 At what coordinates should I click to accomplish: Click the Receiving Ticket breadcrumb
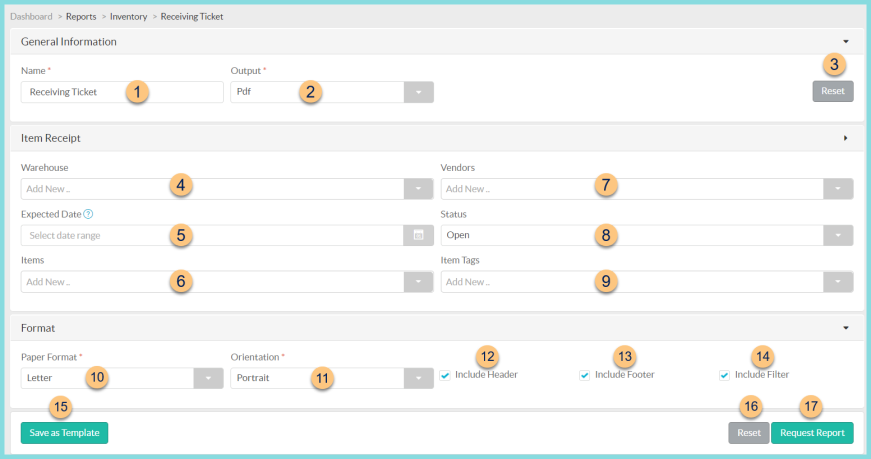(192, 17)
